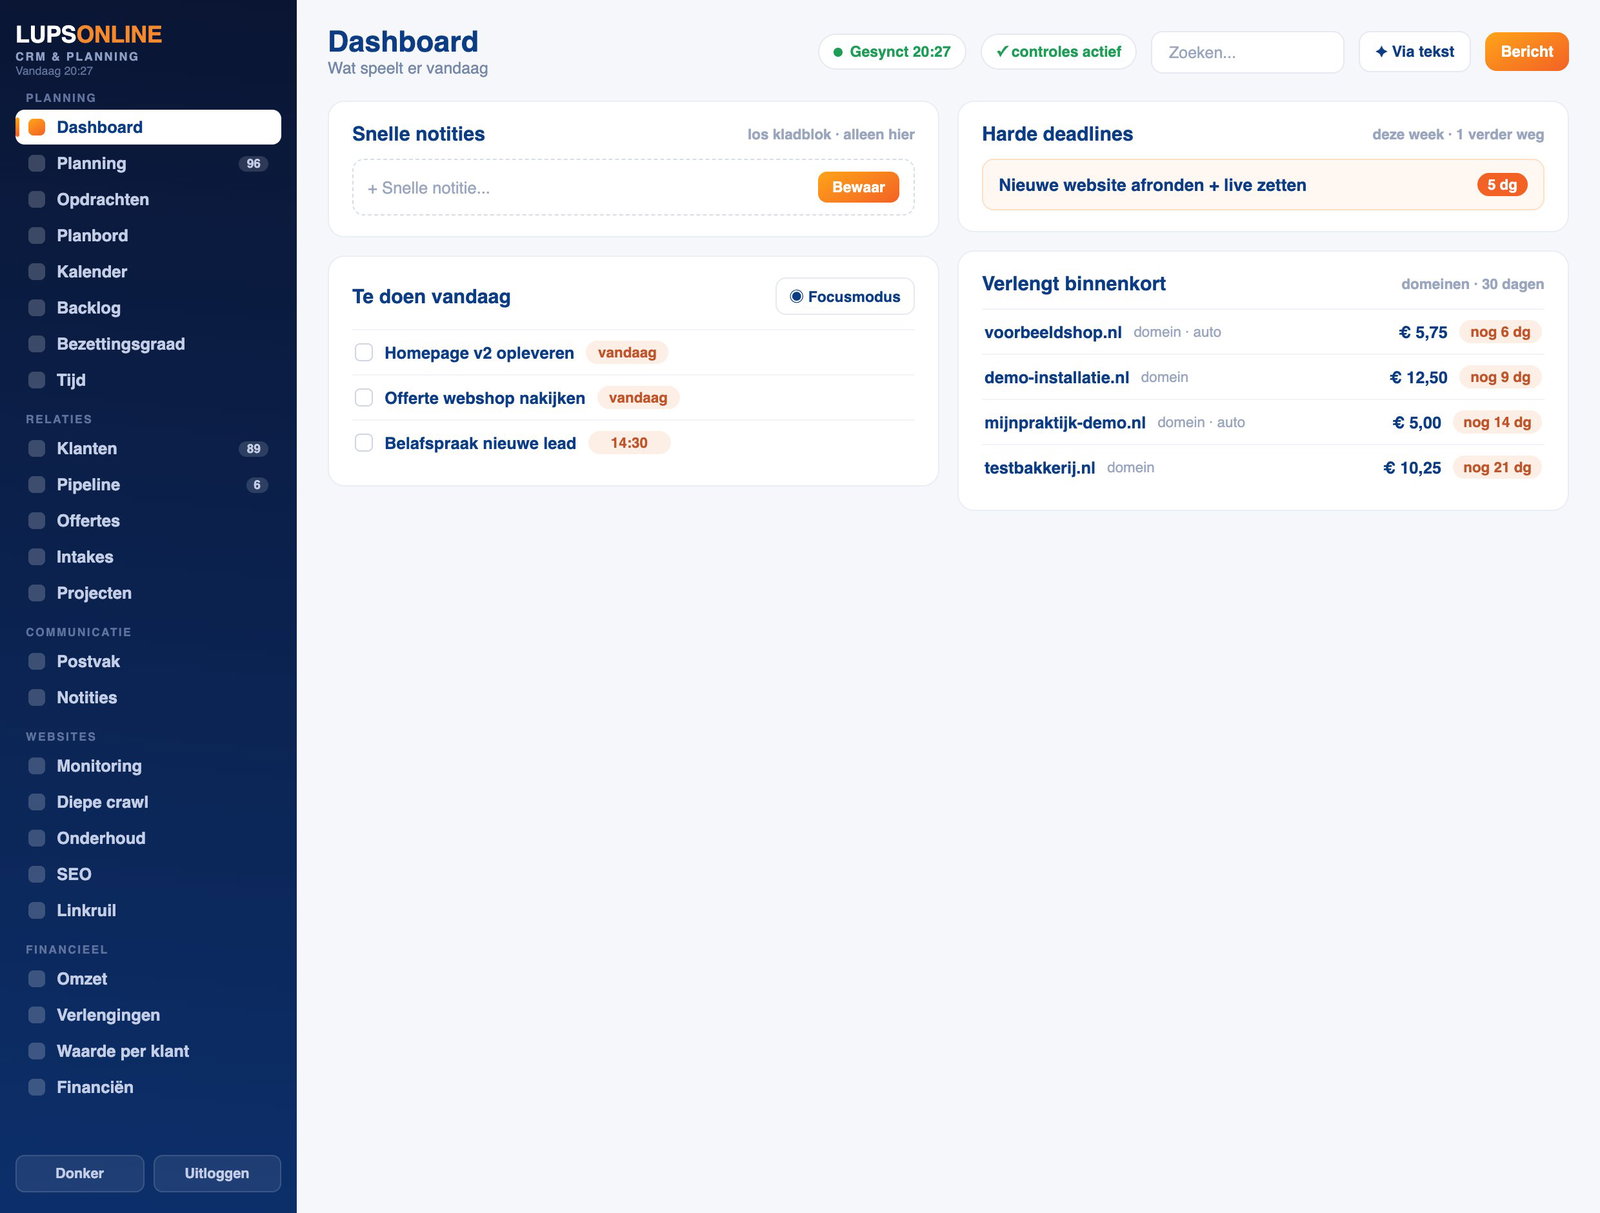Click the Pipeline sidebar icon
The height and width of the screenshot is (1213, 1600).
coord(37,485)
